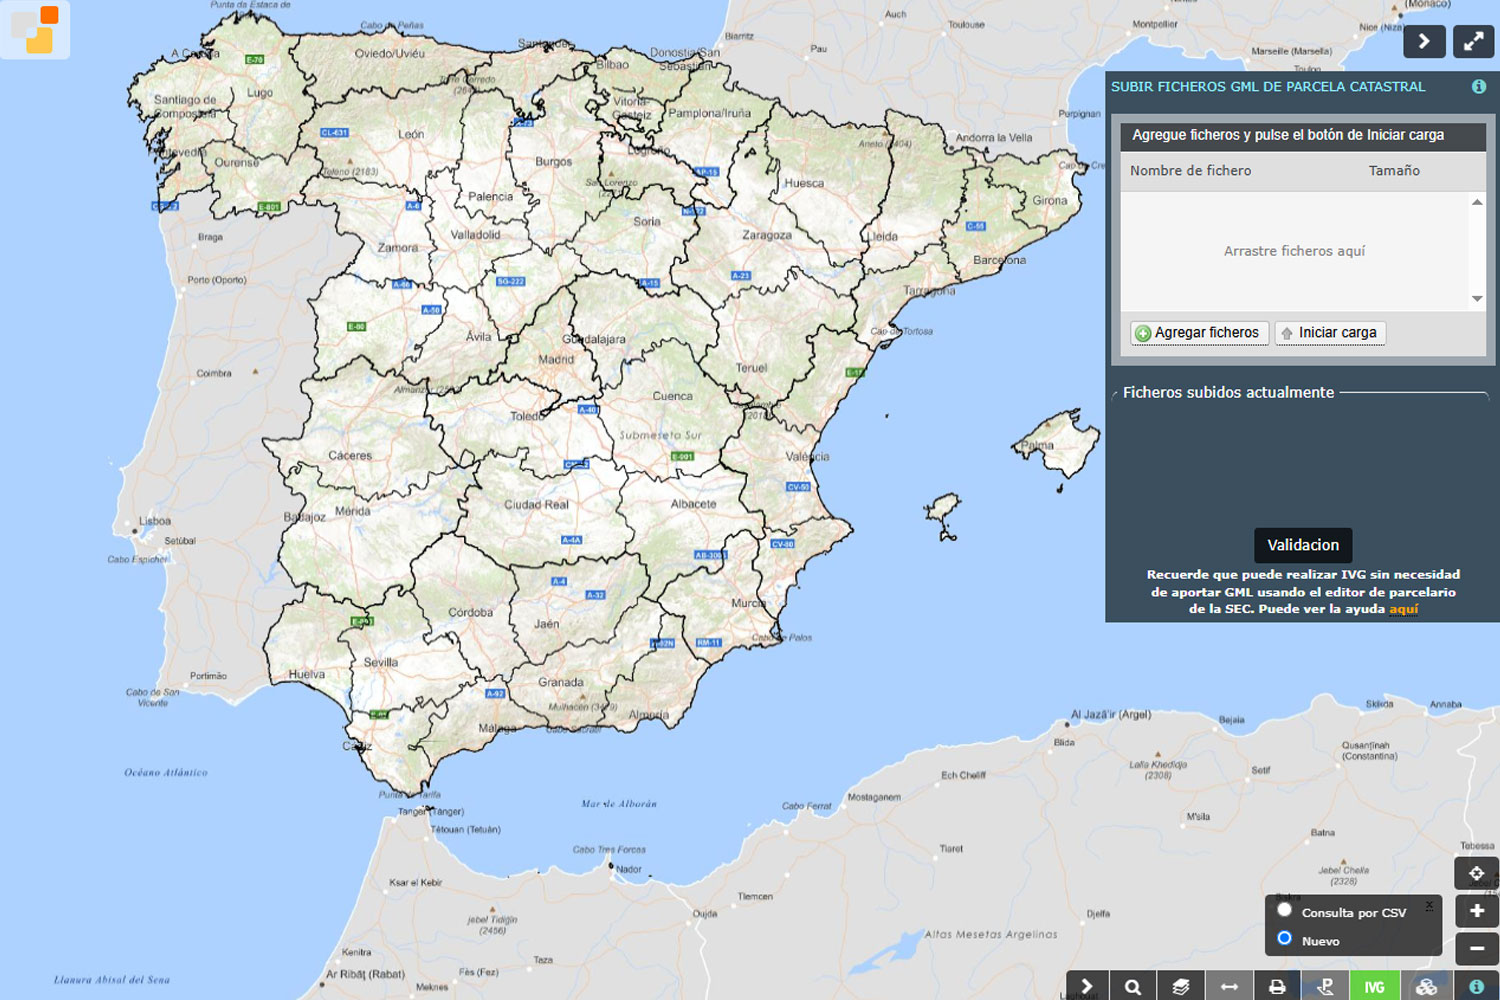Click the Albacete label on the map

(693, 504)
